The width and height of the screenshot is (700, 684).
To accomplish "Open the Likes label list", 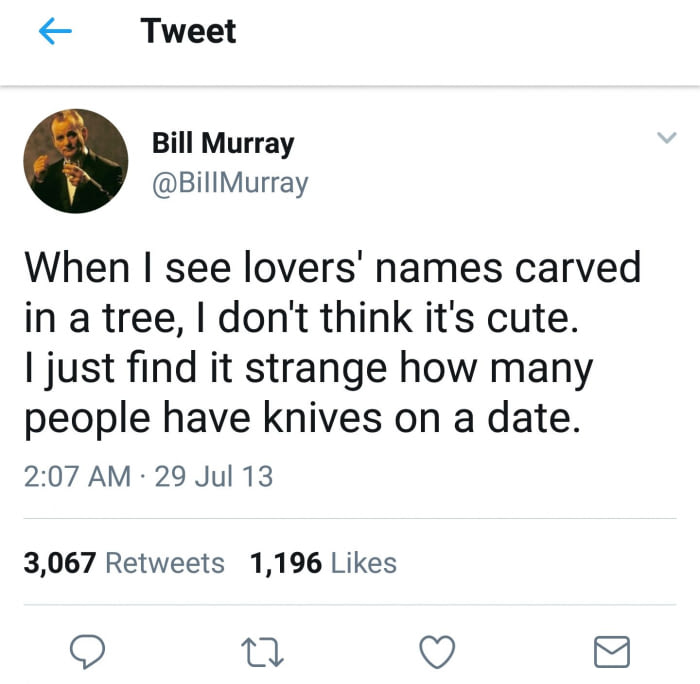I will point(363,563).
